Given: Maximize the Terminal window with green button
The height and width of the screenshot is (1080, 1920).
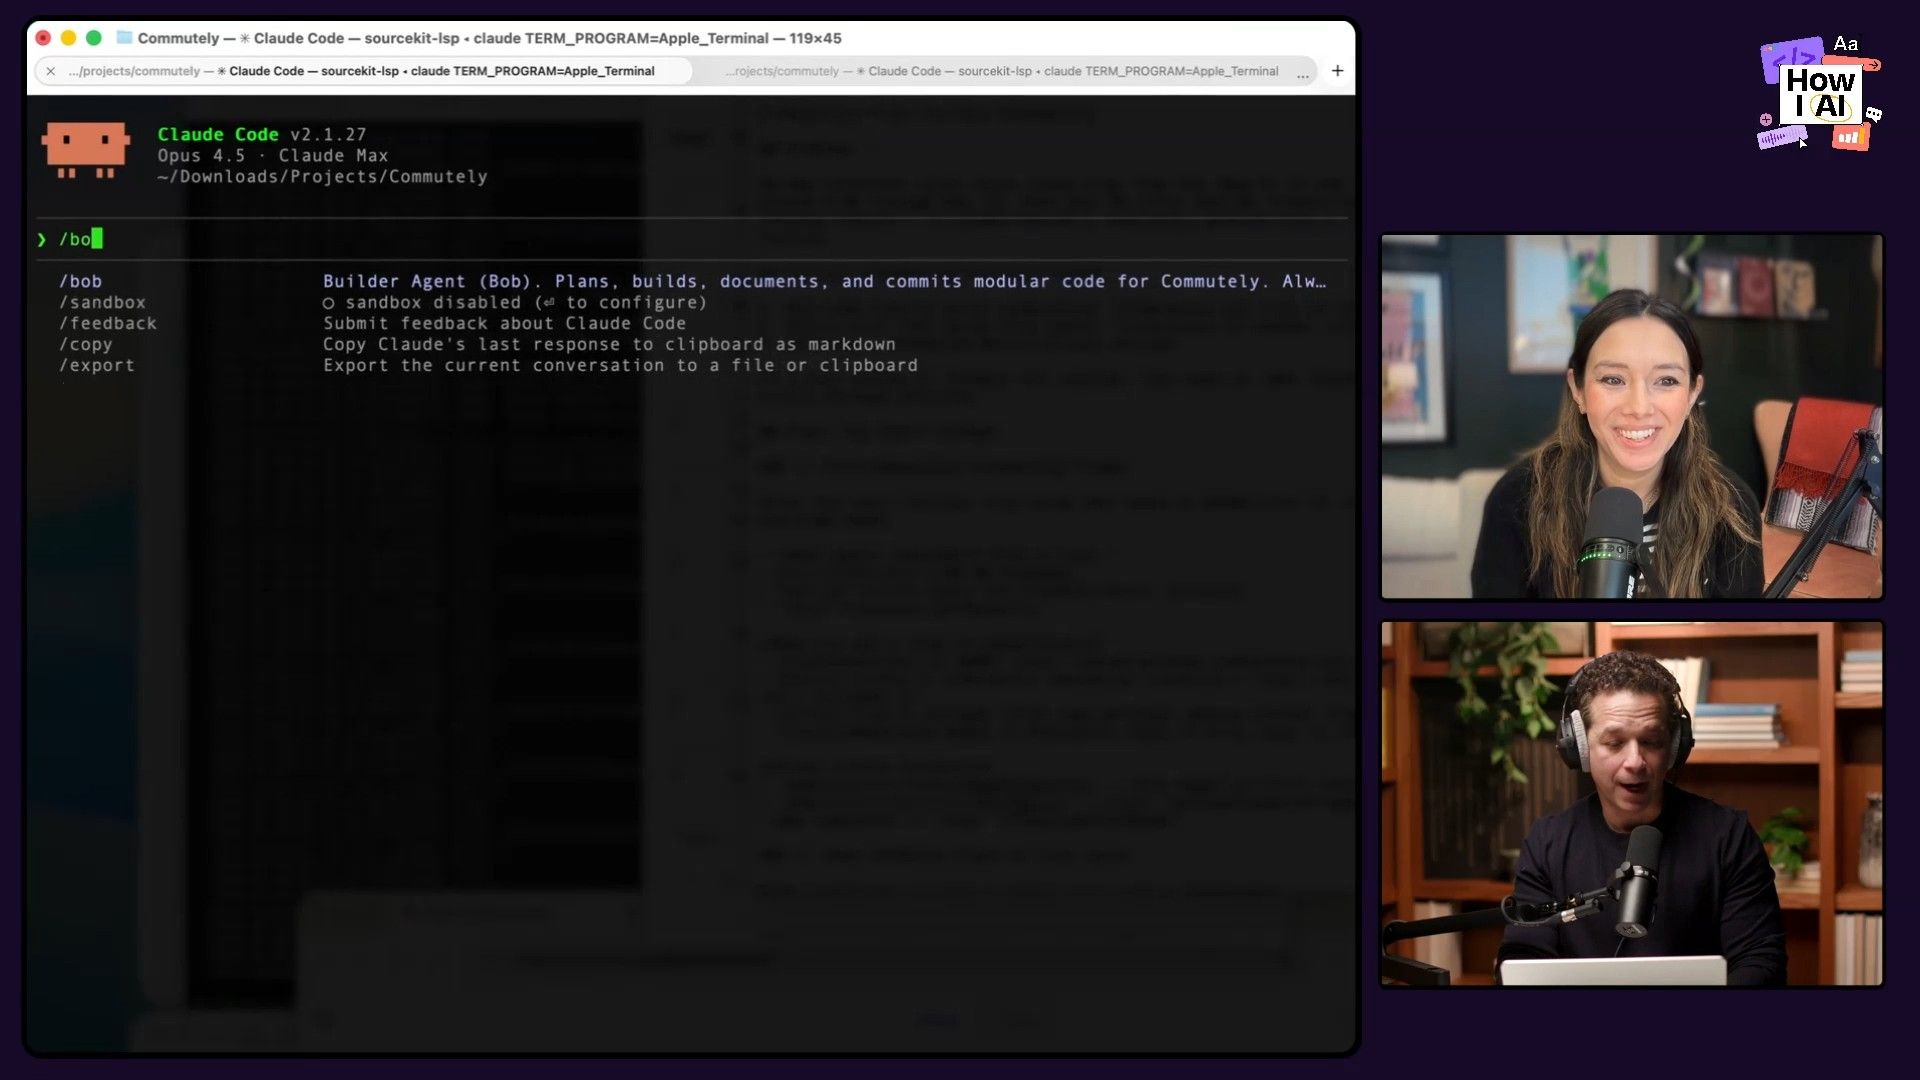Looking at the screenshot, I should pos(94,38).
